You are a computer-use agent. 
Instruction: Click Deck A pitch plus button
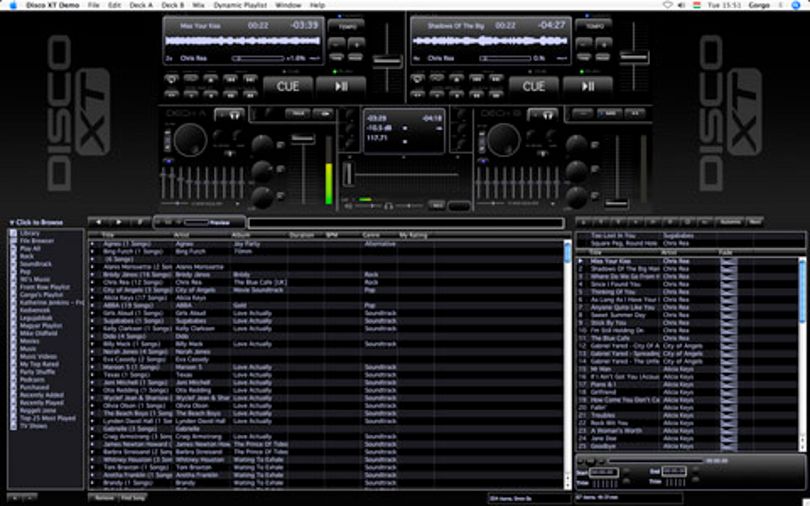(x=356, y=43)
